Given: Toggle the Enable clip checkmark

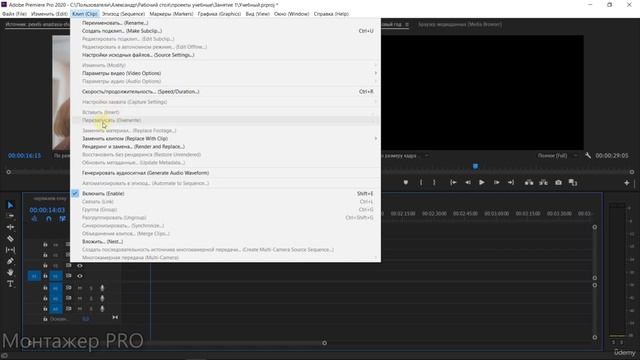Looking at the screenshot, I should [x=75, y=193].
